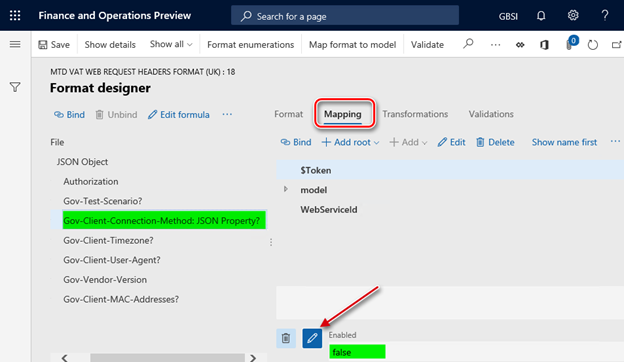Viewport: 624px width, 362px height.
Task: Click the Search for a page field
Action: (345, 16)
